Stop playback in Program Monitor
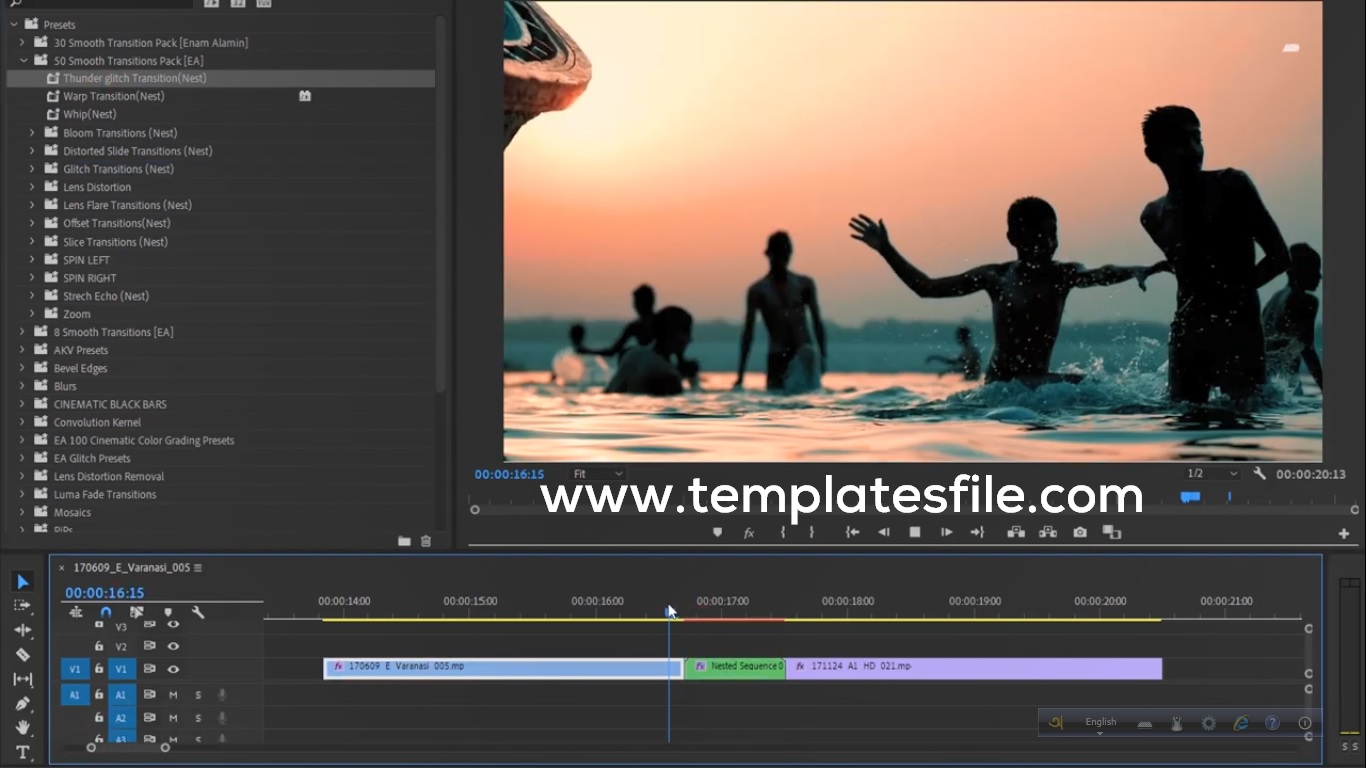 pos(914,533)
